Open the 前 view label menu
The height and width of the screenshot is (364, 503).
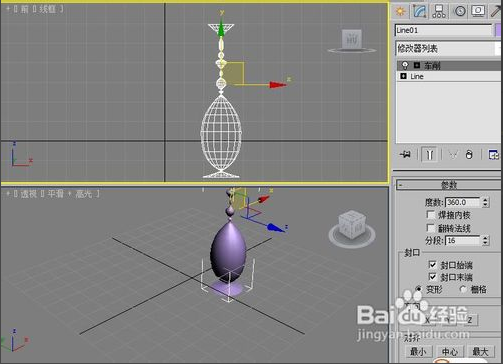click(x=24, y=9)
